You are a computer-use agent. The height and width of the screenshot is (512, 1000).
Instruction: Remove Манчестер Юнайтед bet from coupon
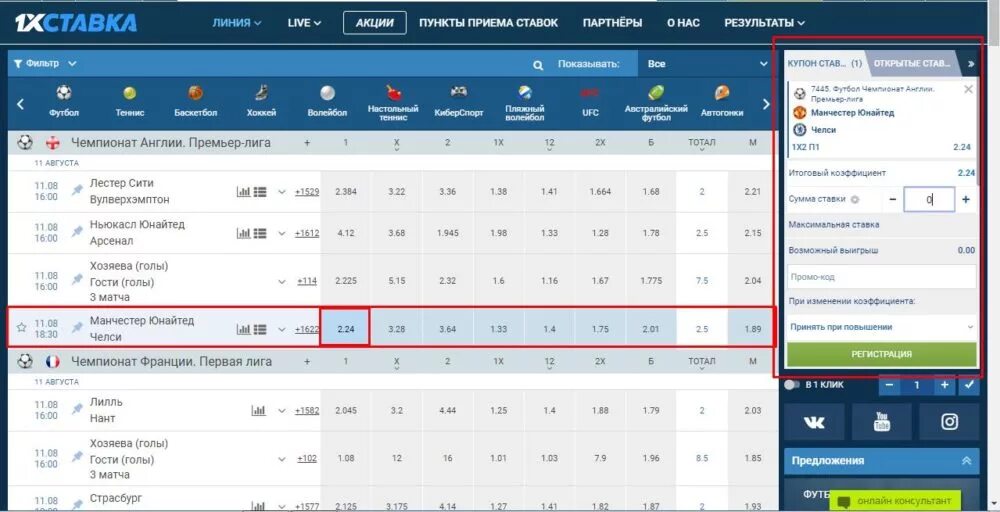point(969,89)
